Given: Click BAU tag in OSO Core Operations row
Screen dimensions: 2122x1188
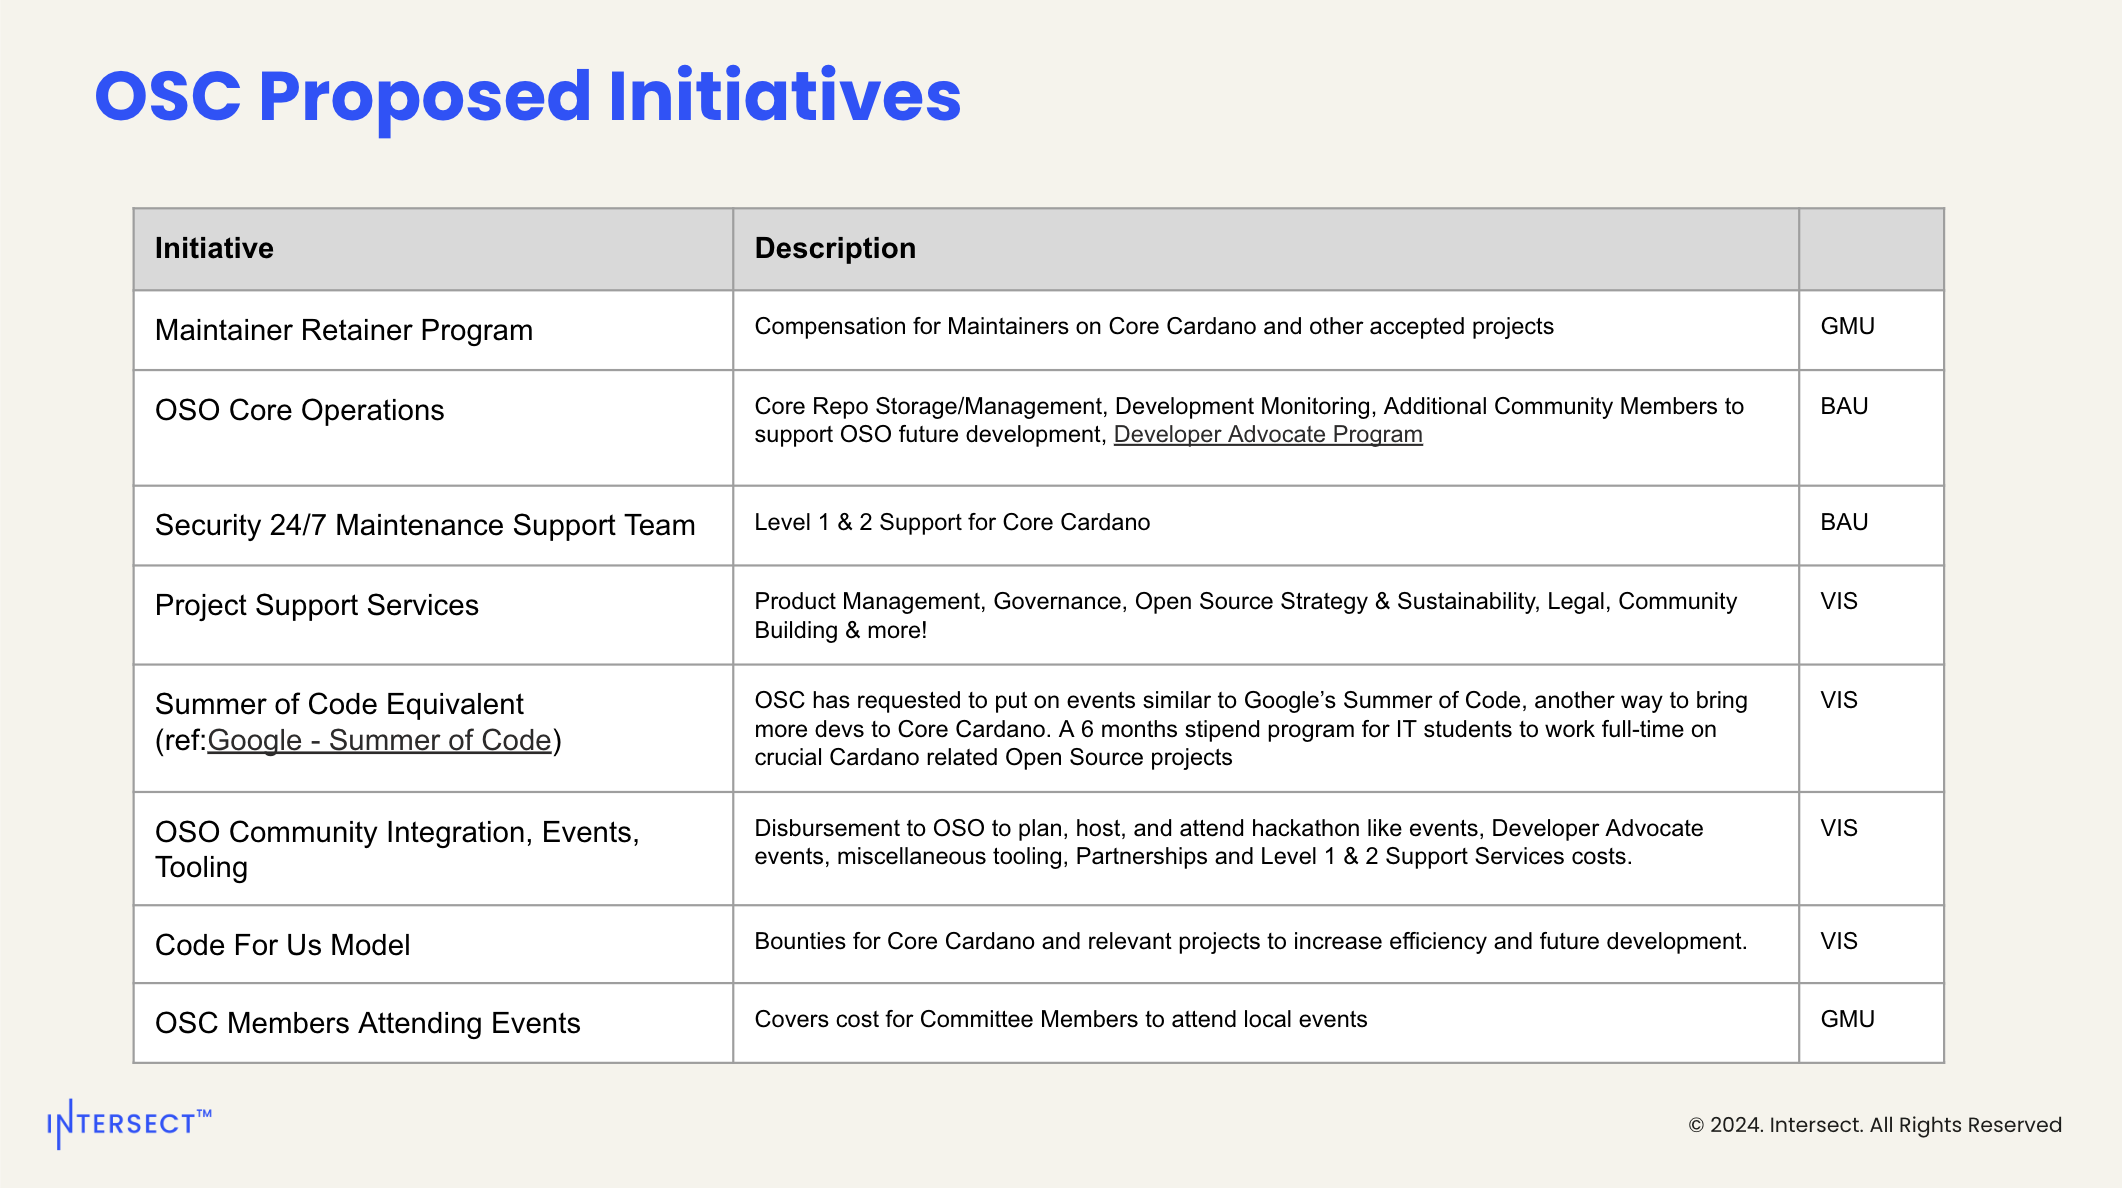Looking at the screenshot, I should [x=1844, y=407].
